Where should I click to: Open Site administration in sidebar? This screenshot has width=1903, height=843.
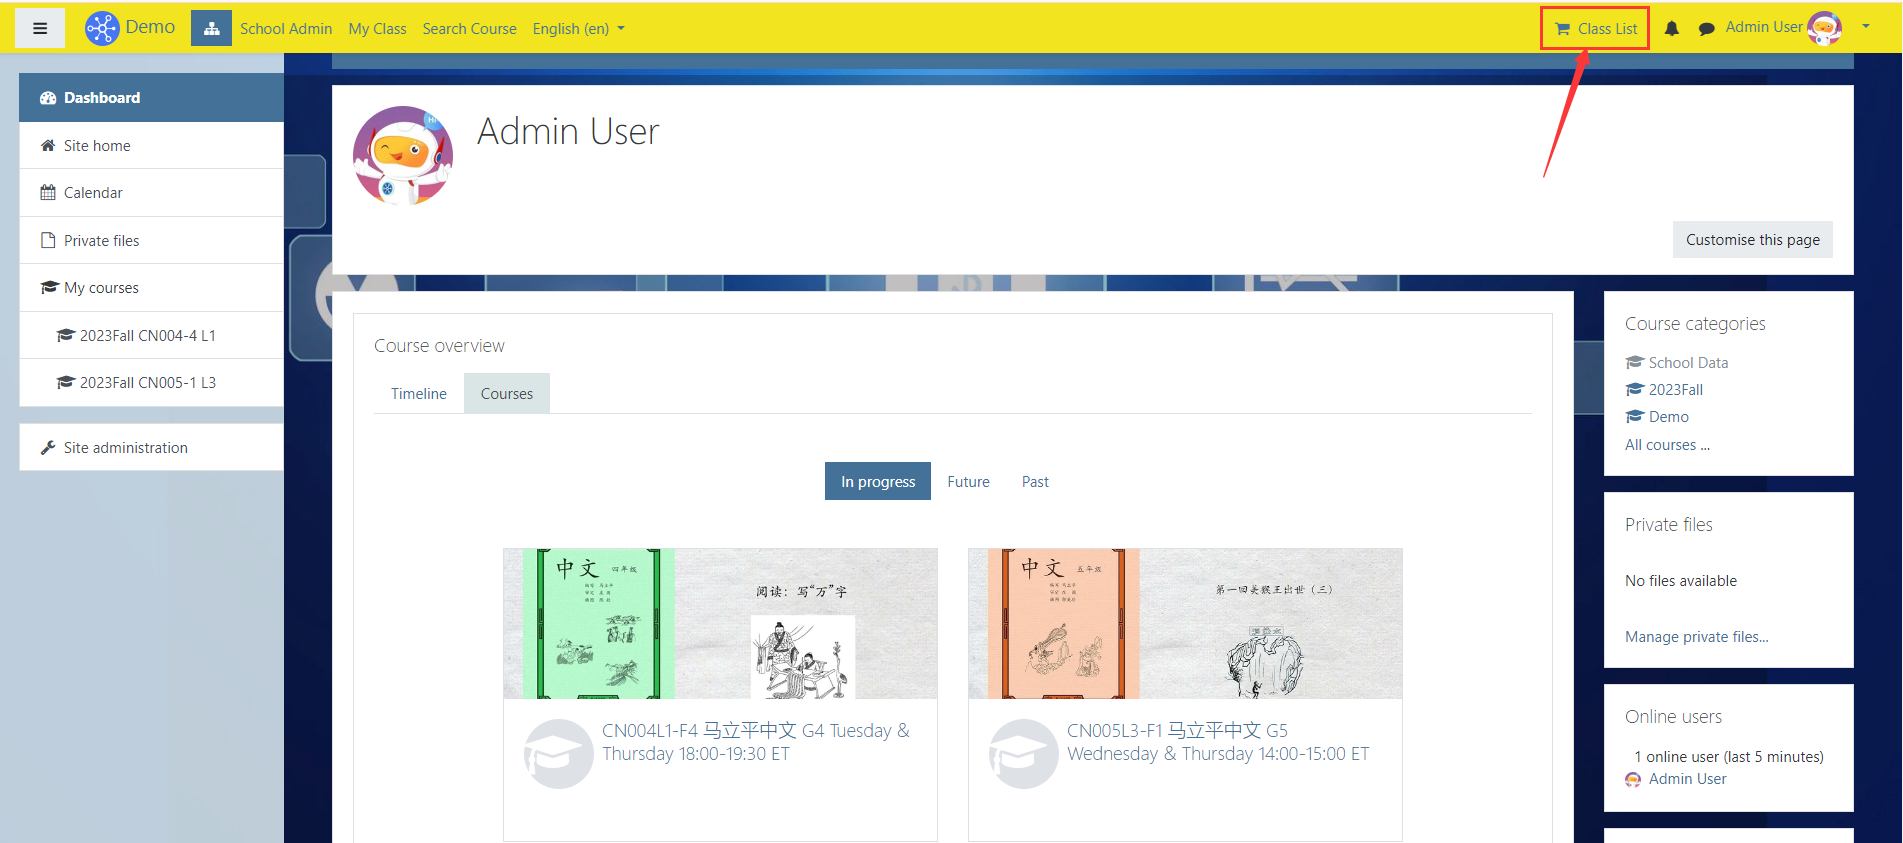[125, 448]
